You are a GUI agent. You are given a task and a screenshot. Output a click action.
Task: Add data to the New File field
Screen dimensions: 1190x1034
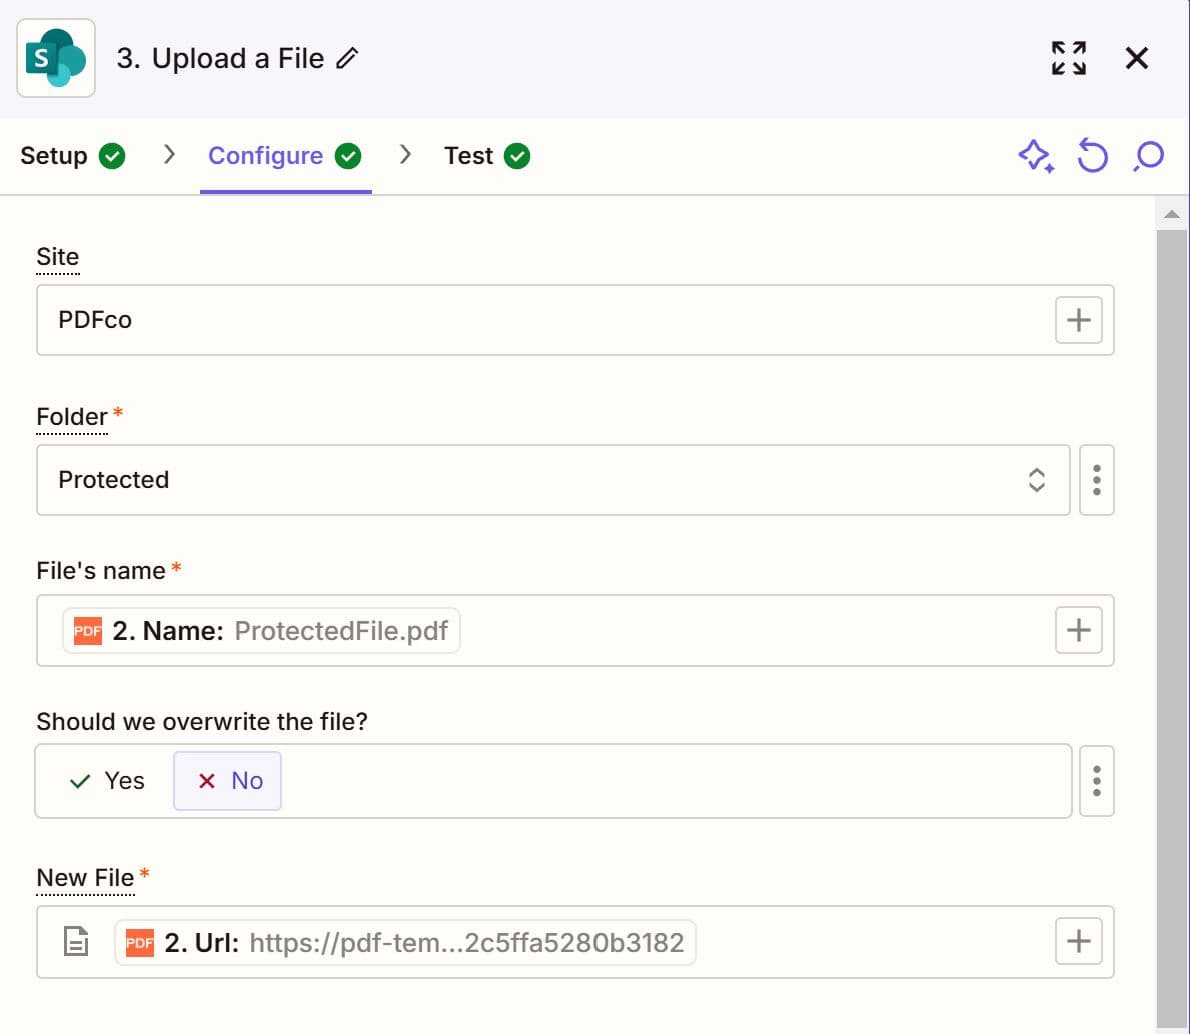point(1079,940)
